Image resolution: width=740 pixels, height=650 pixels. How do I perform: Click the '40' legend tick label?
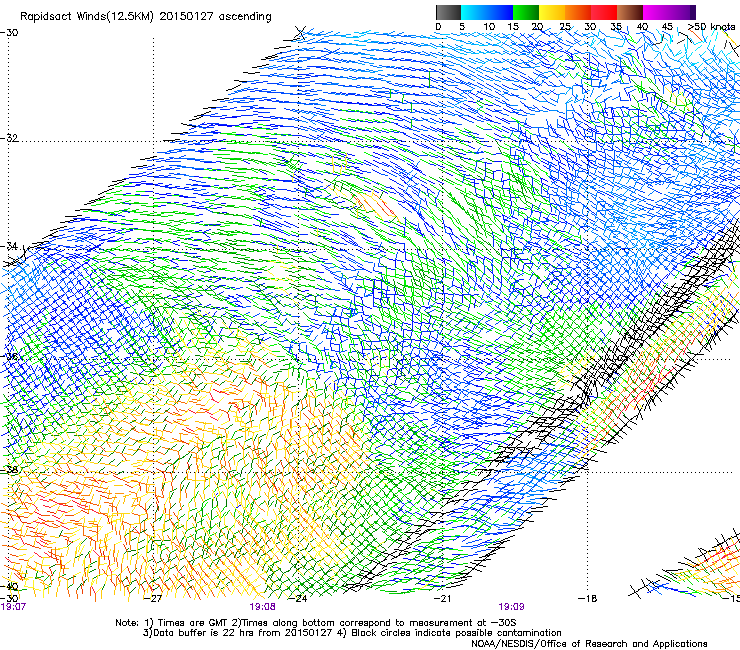click(642, 27)
